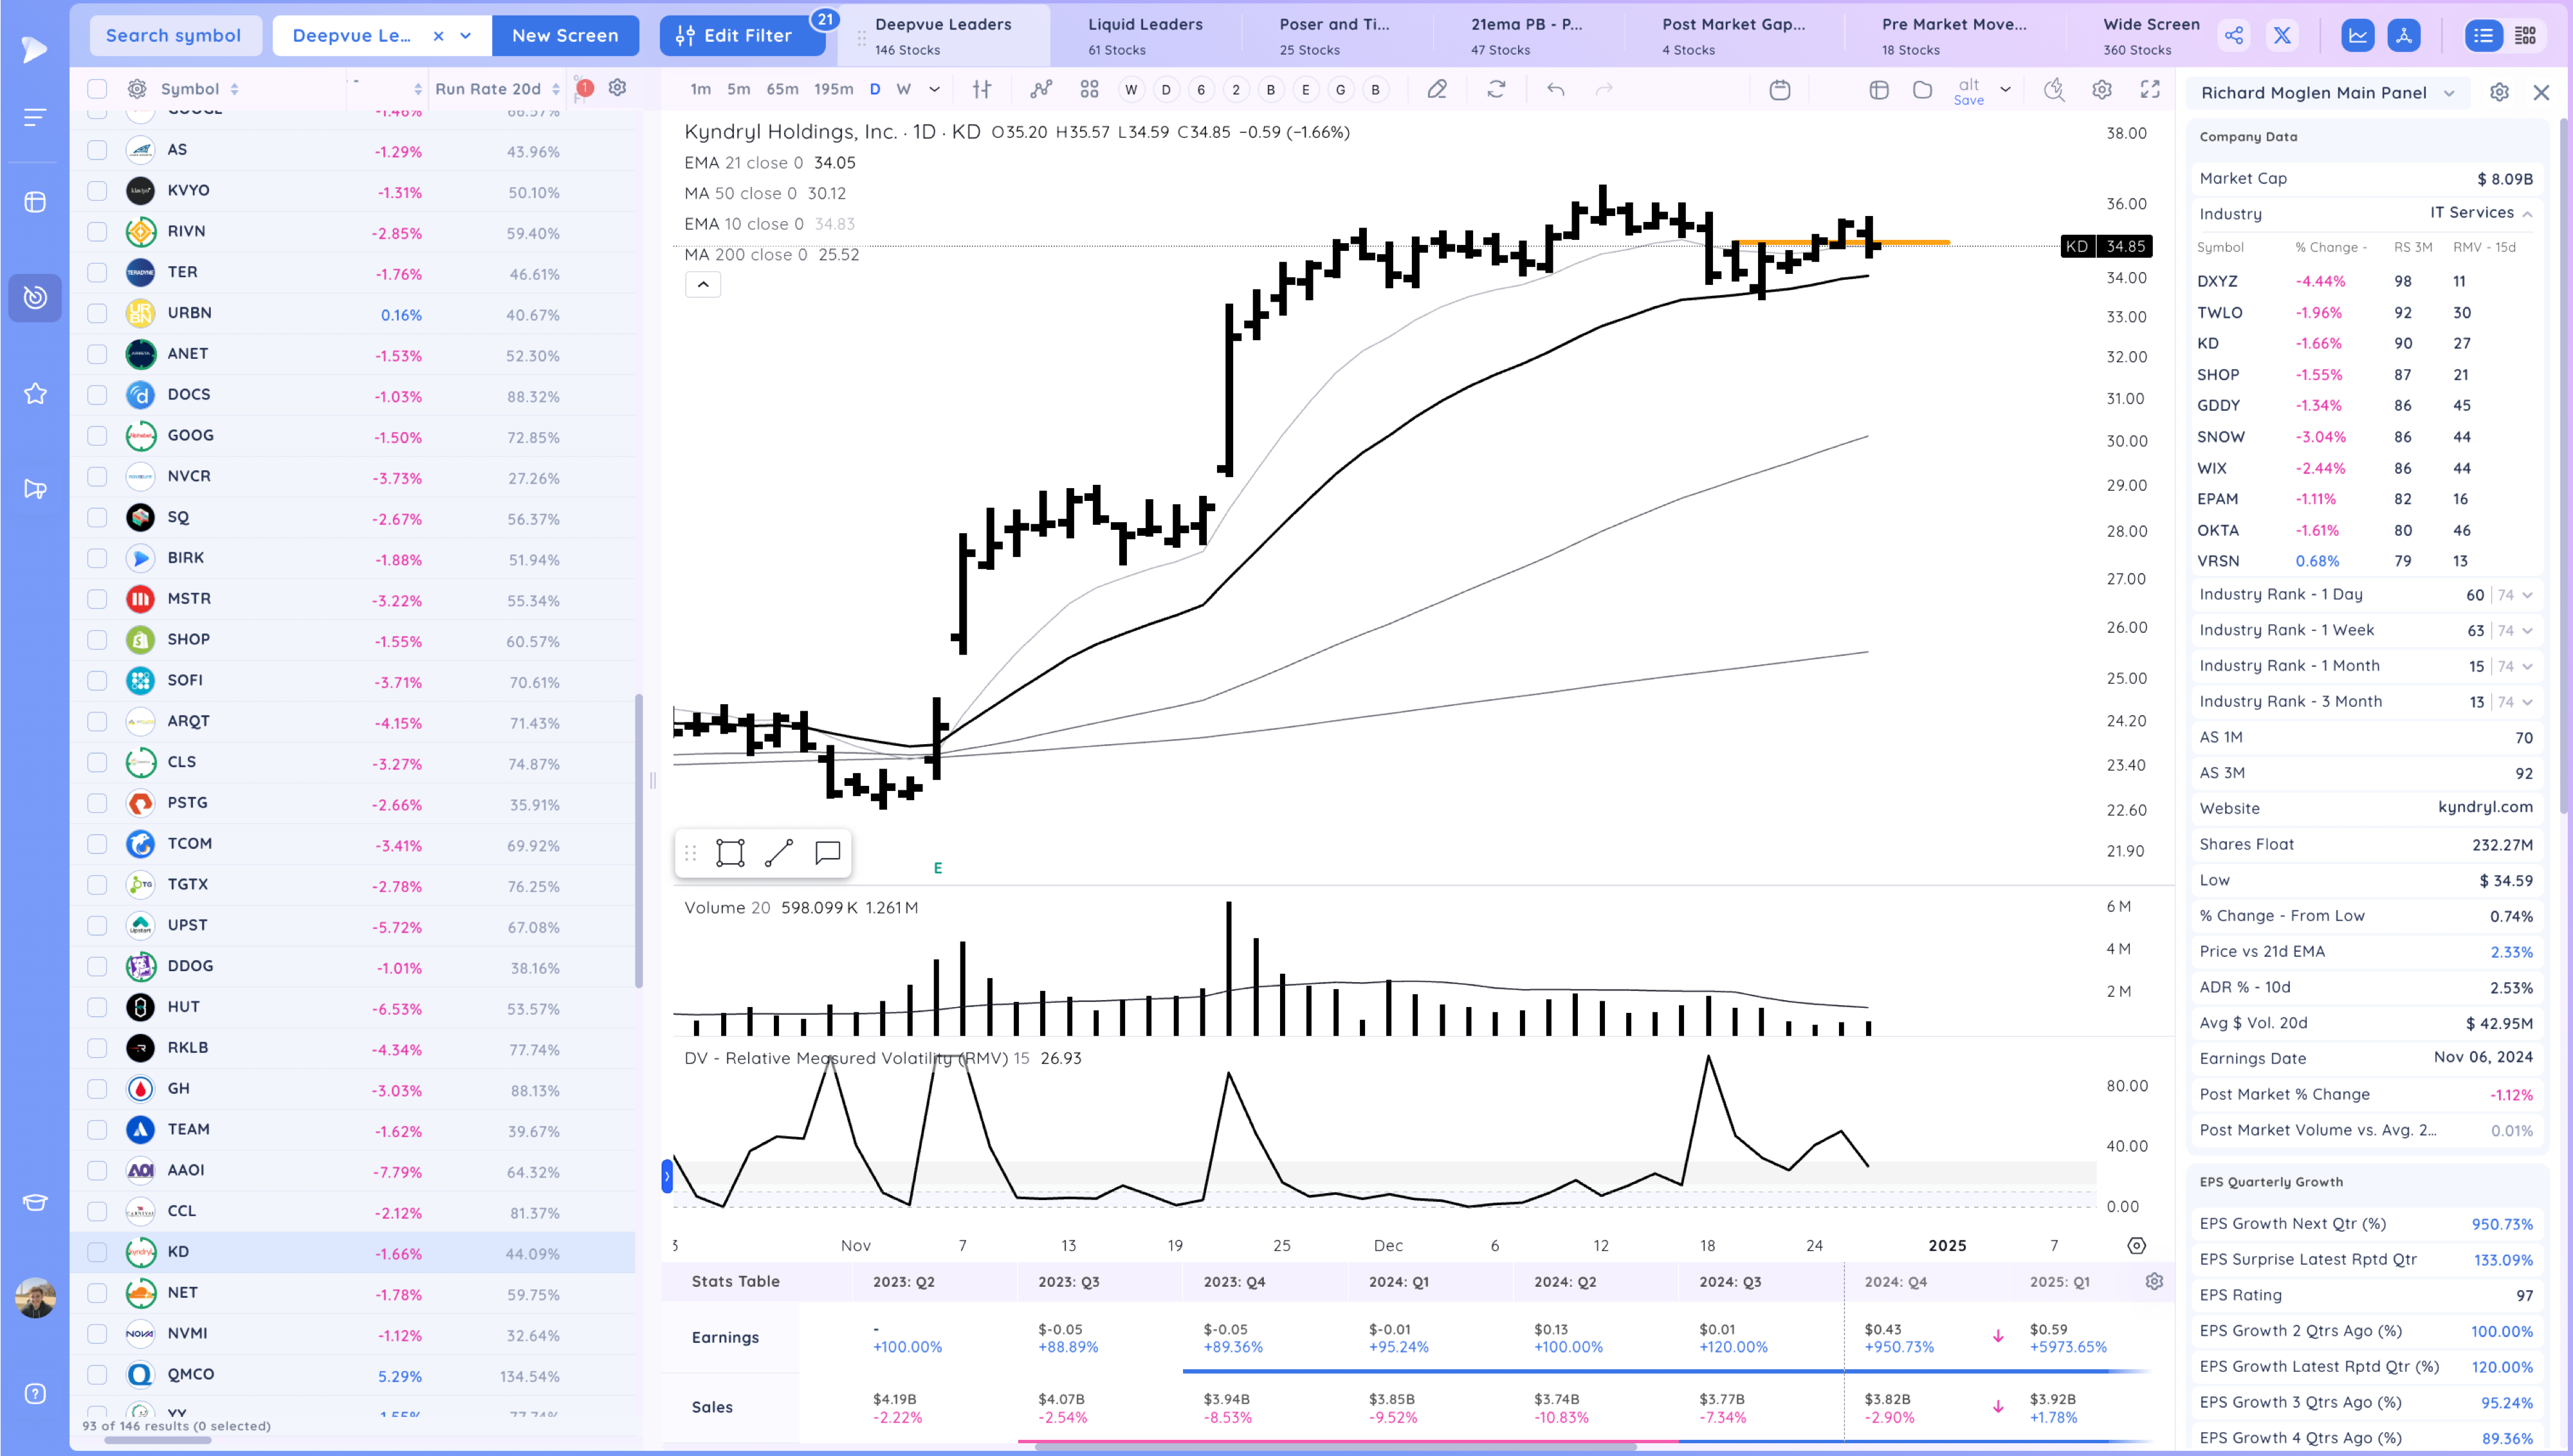This screenshot has height=1456, width=2573.
Task: Open the pencil drawing tool
Action: (x=1437, y=89)
